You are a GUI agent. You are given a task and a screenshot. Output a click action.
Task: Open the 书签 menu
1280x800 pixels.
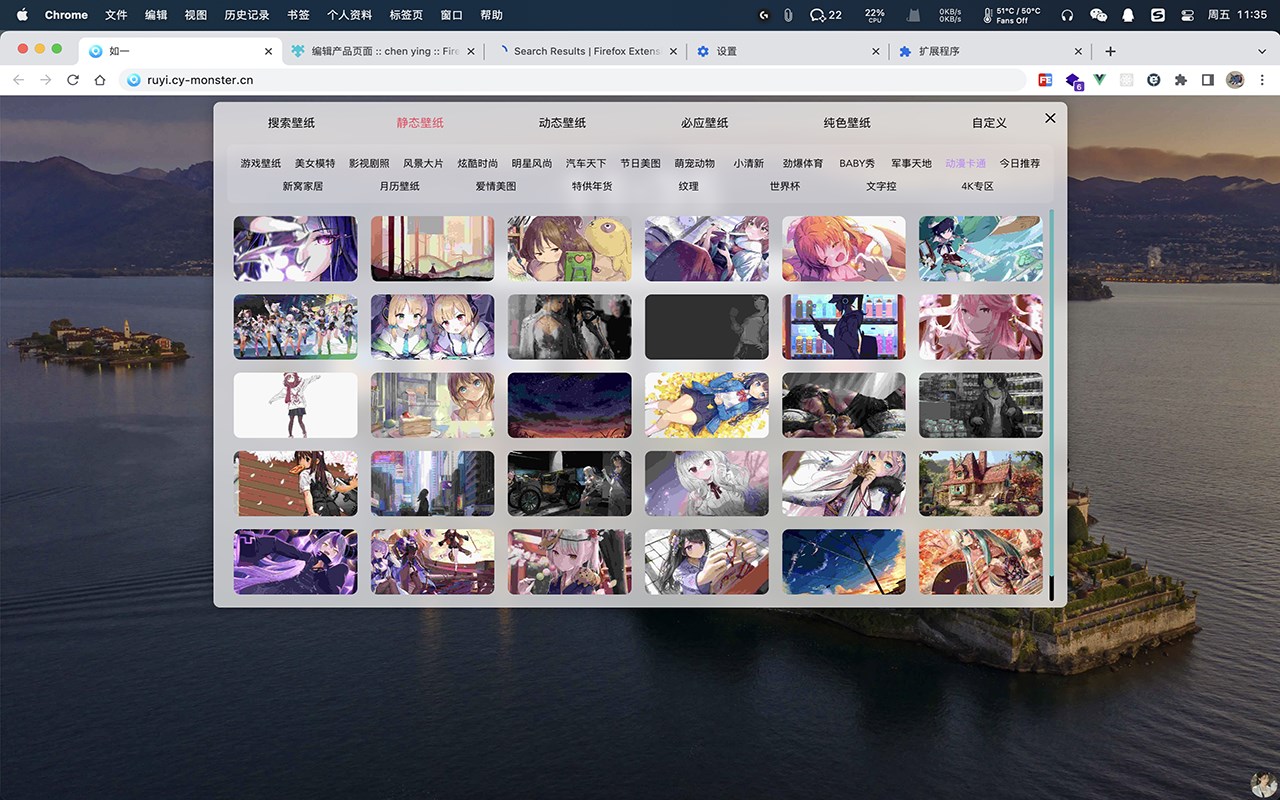(x=298, y=15)
